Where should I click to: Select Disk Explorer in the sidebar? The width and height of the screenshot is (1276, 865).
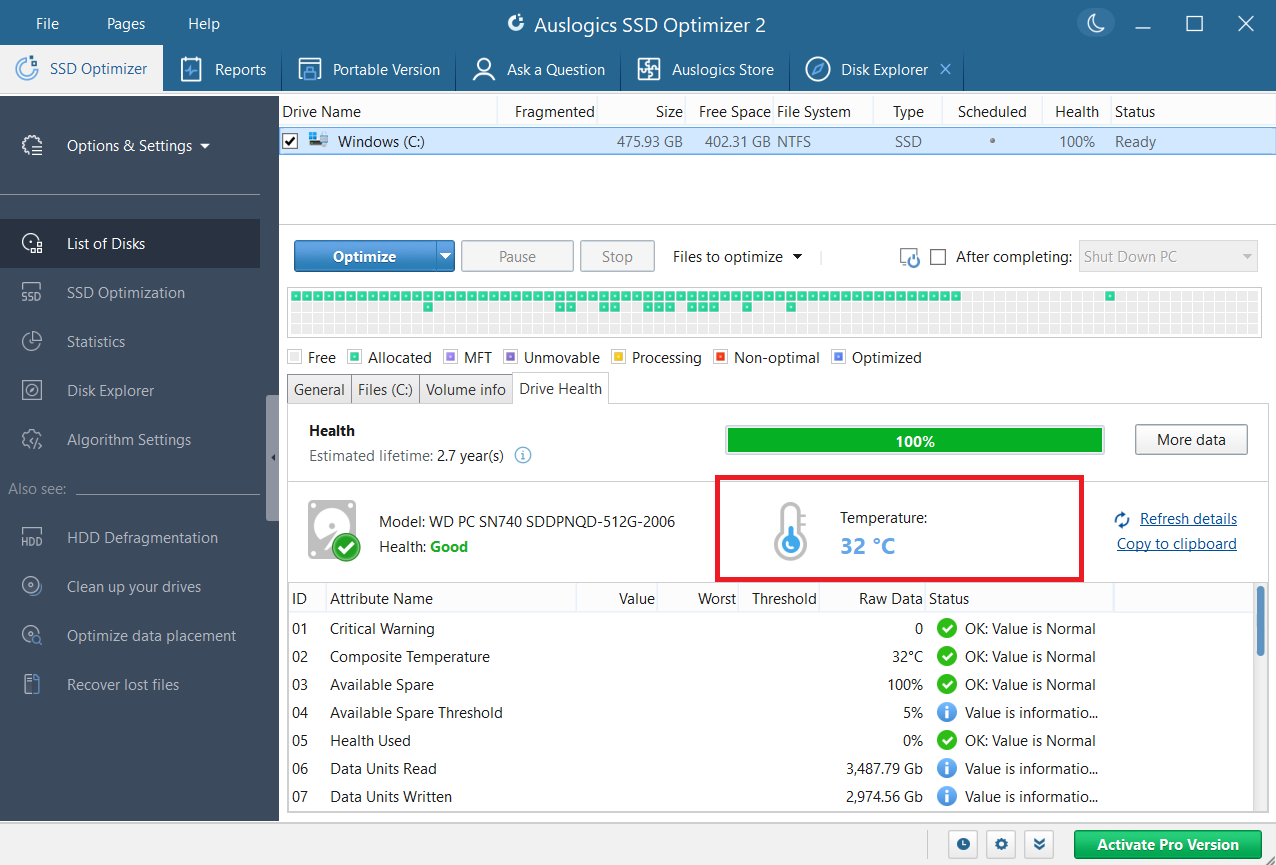click(113, 390)
